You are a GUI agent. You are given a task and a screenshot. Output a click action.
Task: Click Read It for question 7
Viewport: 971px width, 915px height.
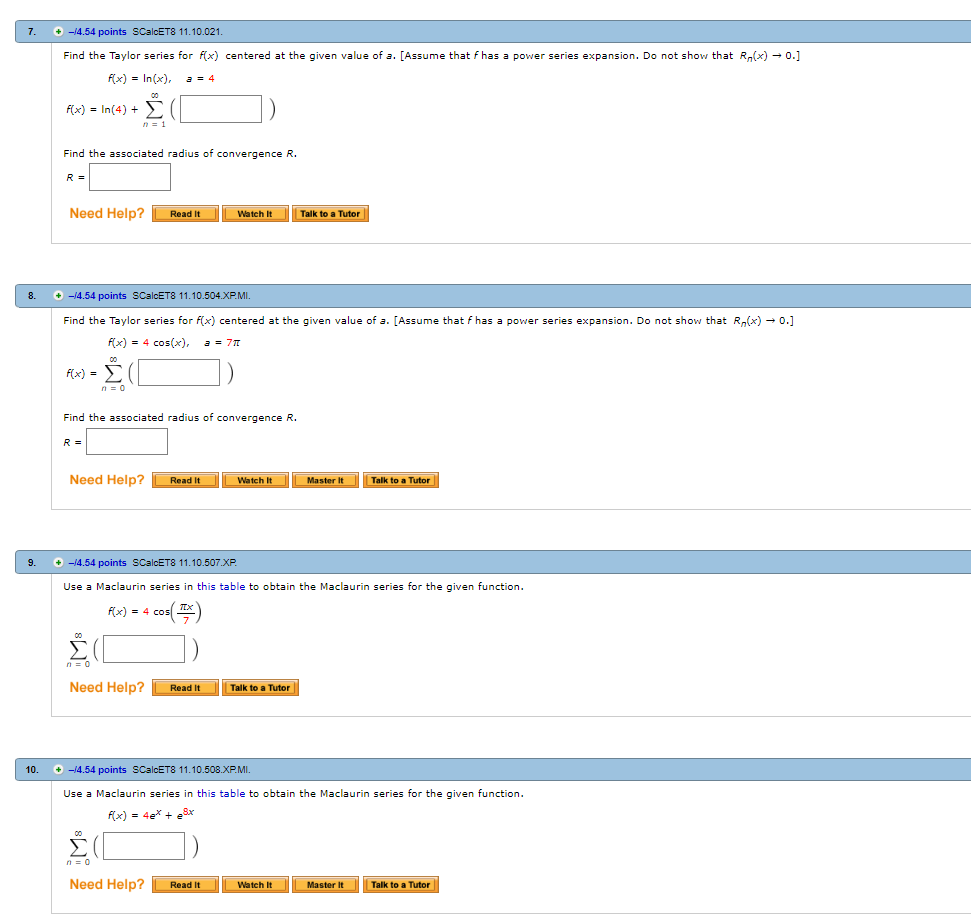[x=184, y=213]
